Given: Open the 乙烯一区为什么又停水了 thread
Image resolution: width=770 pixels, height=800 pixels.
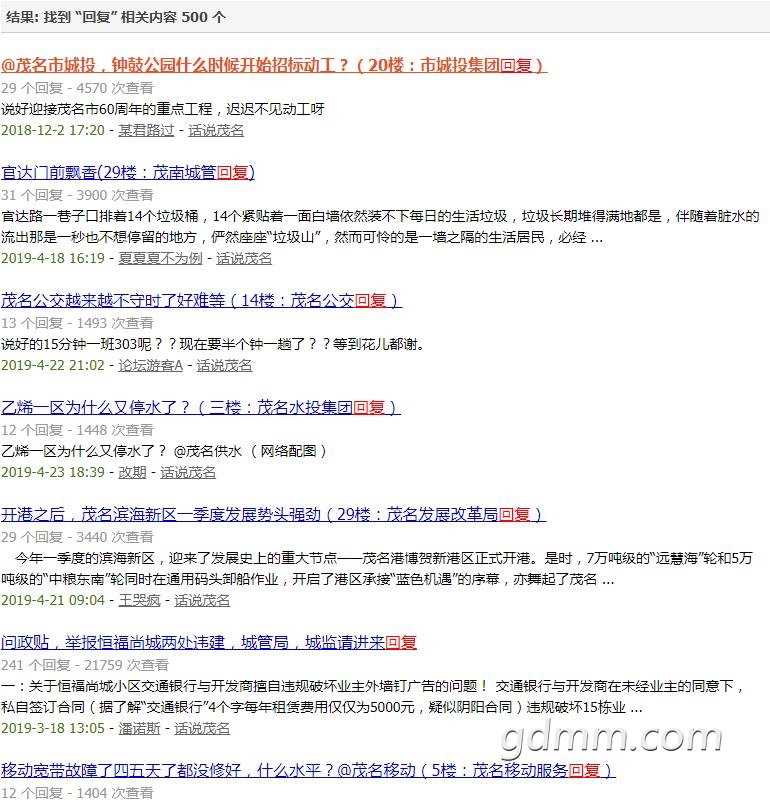Looking at the screenshot, I should 201,407.
